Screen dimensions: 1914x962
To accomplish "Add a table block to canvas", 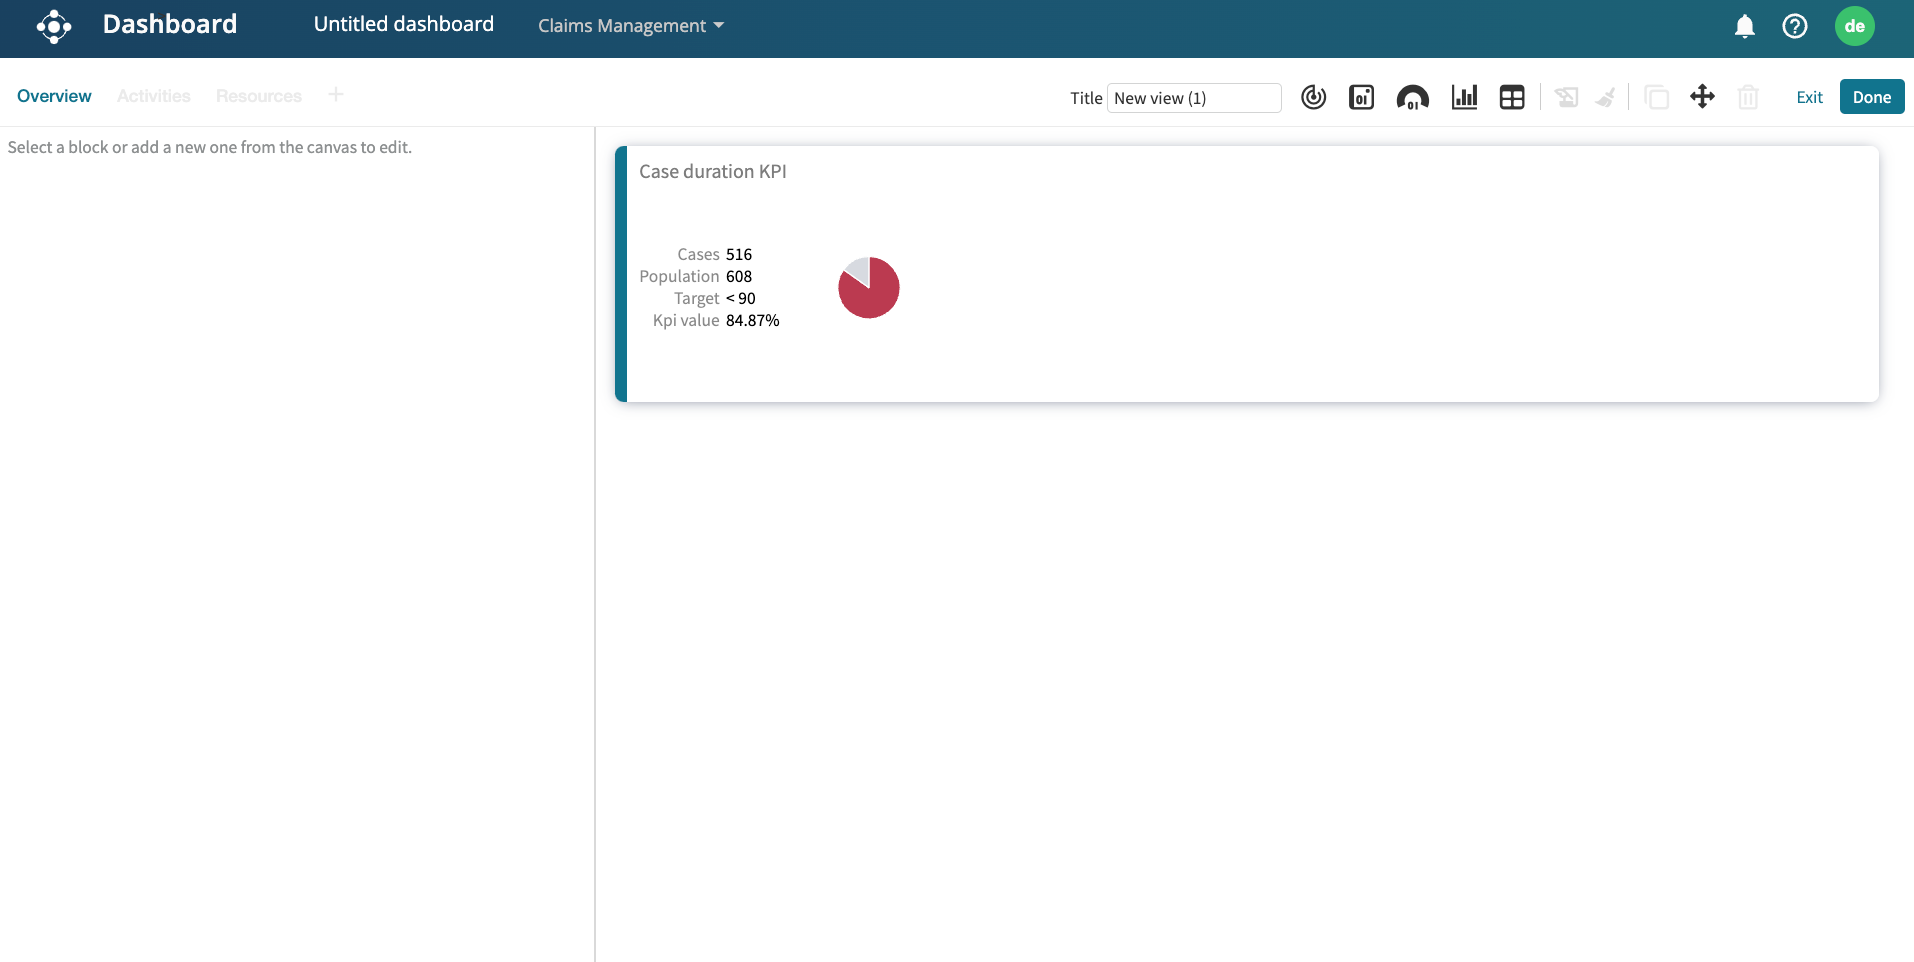I will click(1512, 97).
